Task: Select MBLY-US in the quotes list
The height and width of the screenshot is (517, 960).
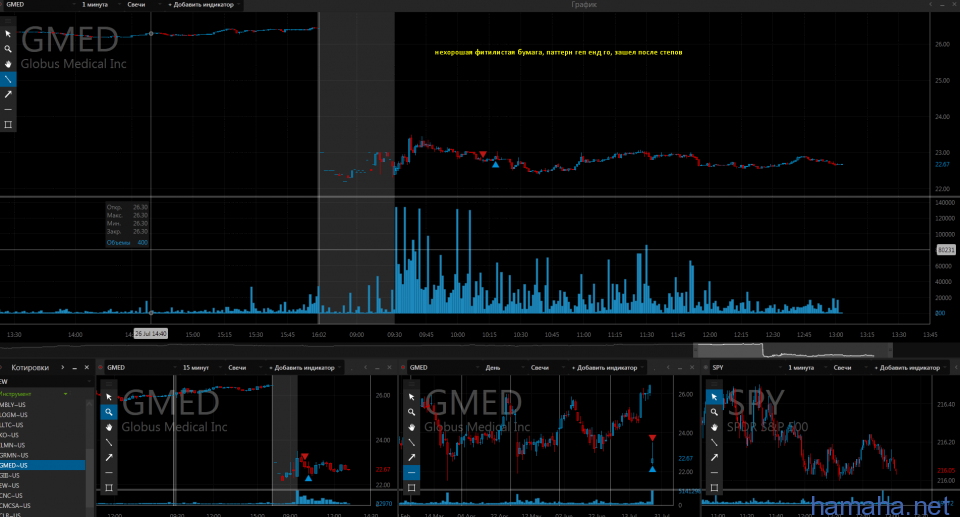Action: pos(43,404)
